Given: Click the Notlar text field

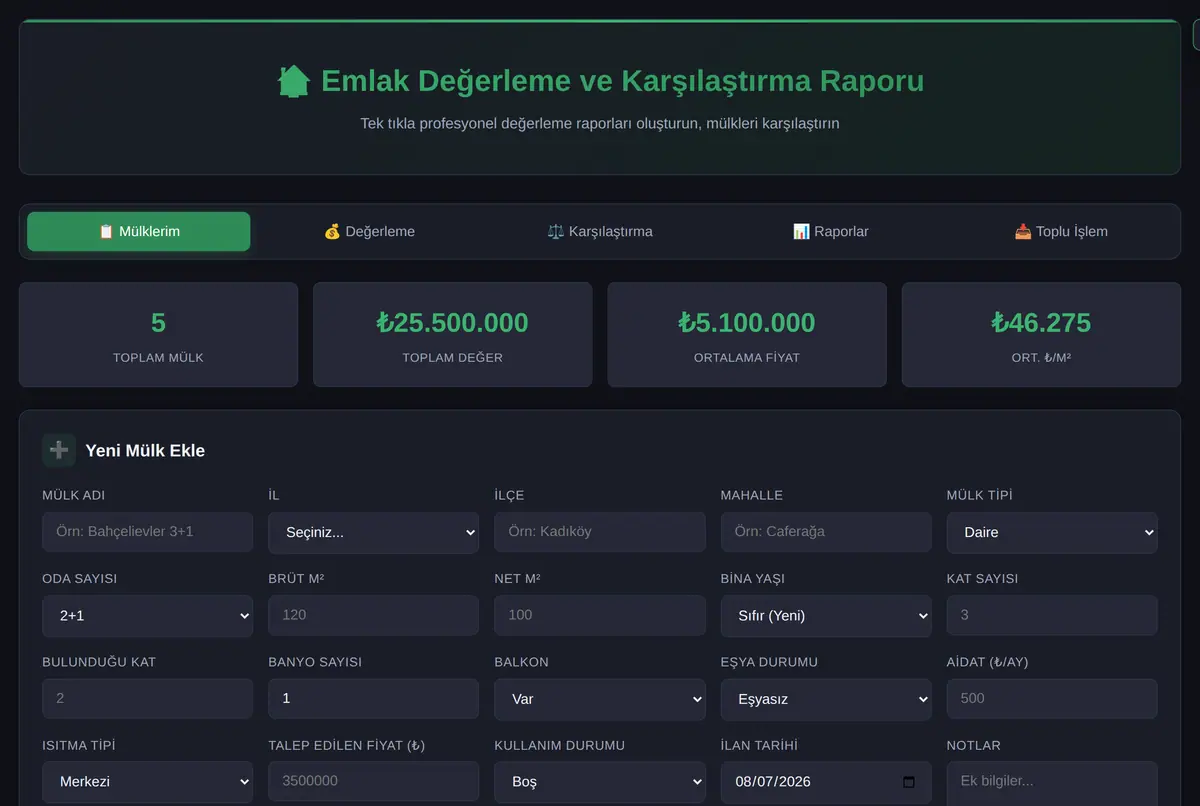Looking at the screenshot, I should coord(1052,781).
